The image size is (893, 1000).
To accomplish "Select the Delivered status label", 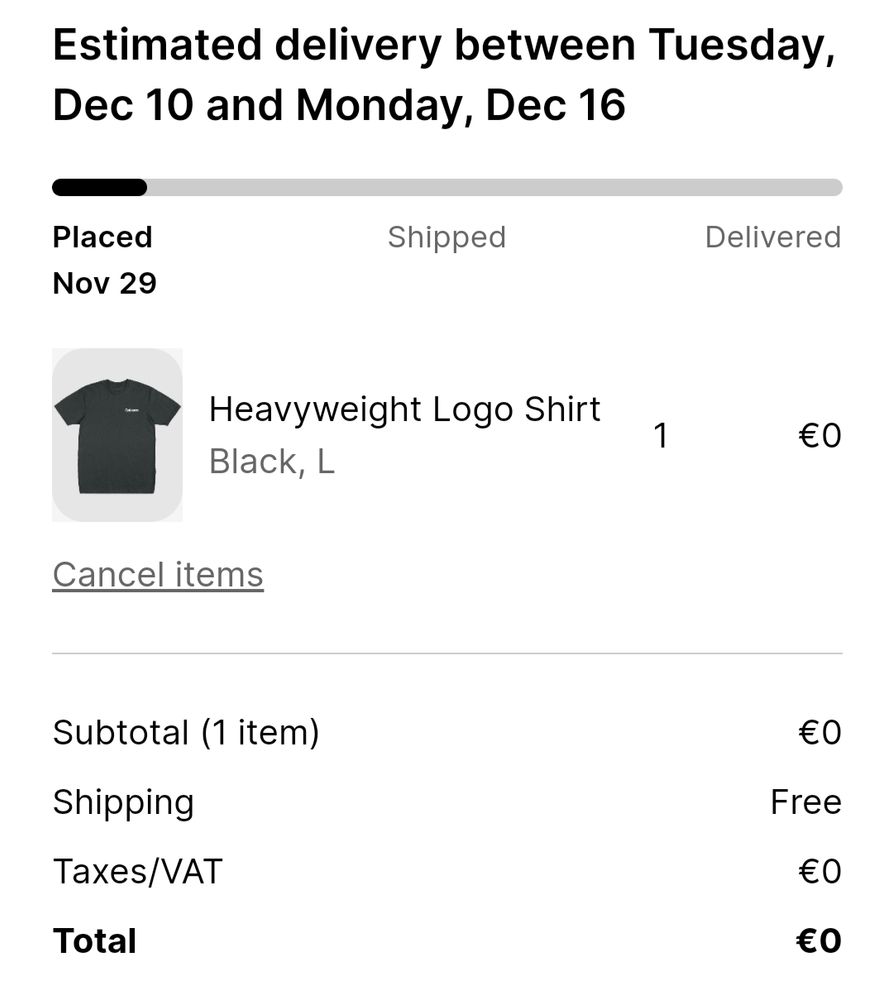I will pos(773,237).
